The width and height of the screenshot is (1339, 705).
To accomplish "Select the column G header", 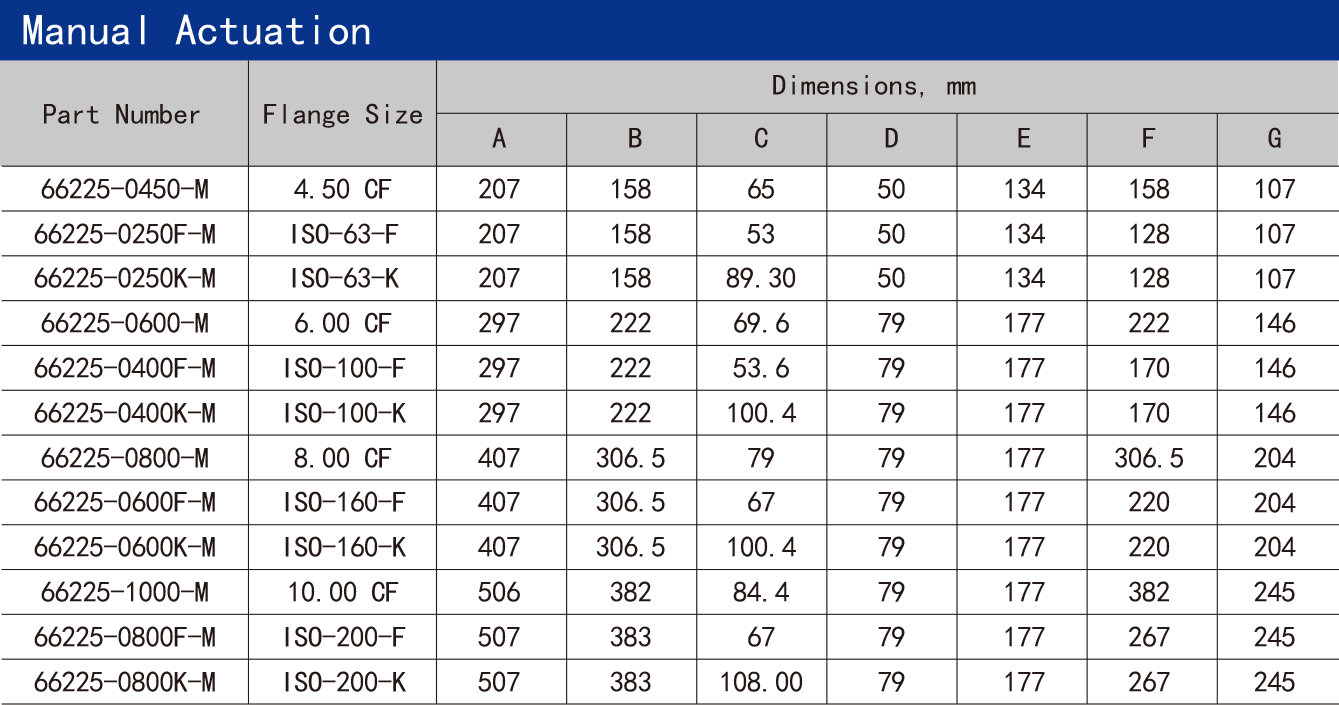I will pyautogui.click(x=1274, y=139).
